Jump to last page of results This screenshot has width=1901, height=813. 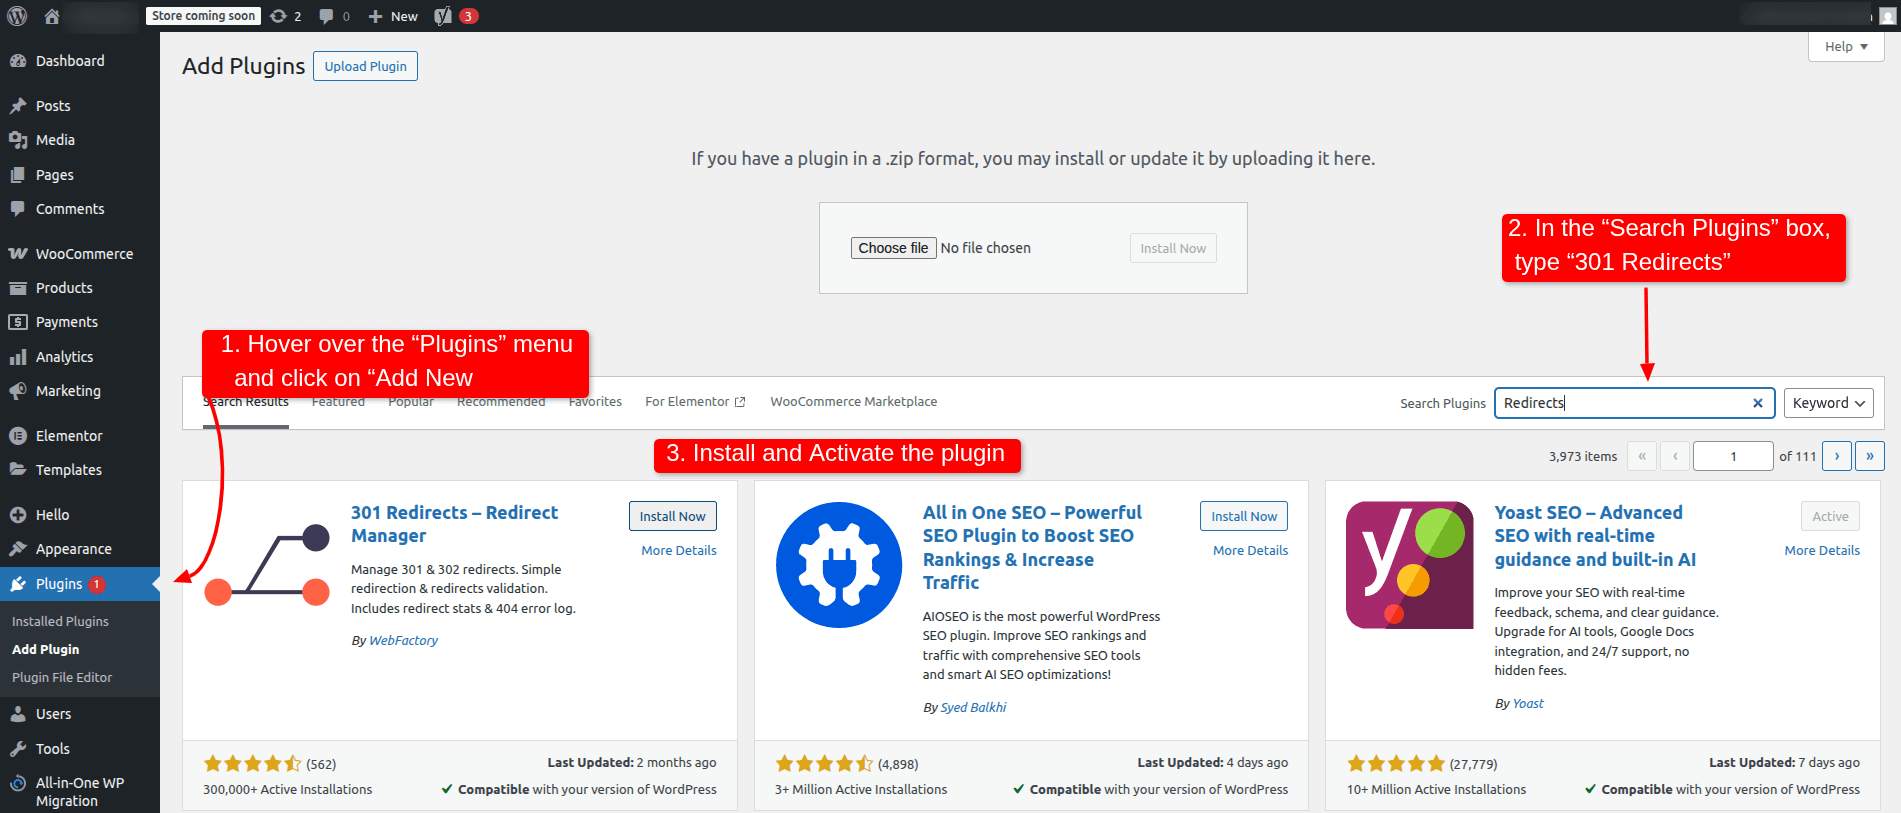[x=1870, y=456]
